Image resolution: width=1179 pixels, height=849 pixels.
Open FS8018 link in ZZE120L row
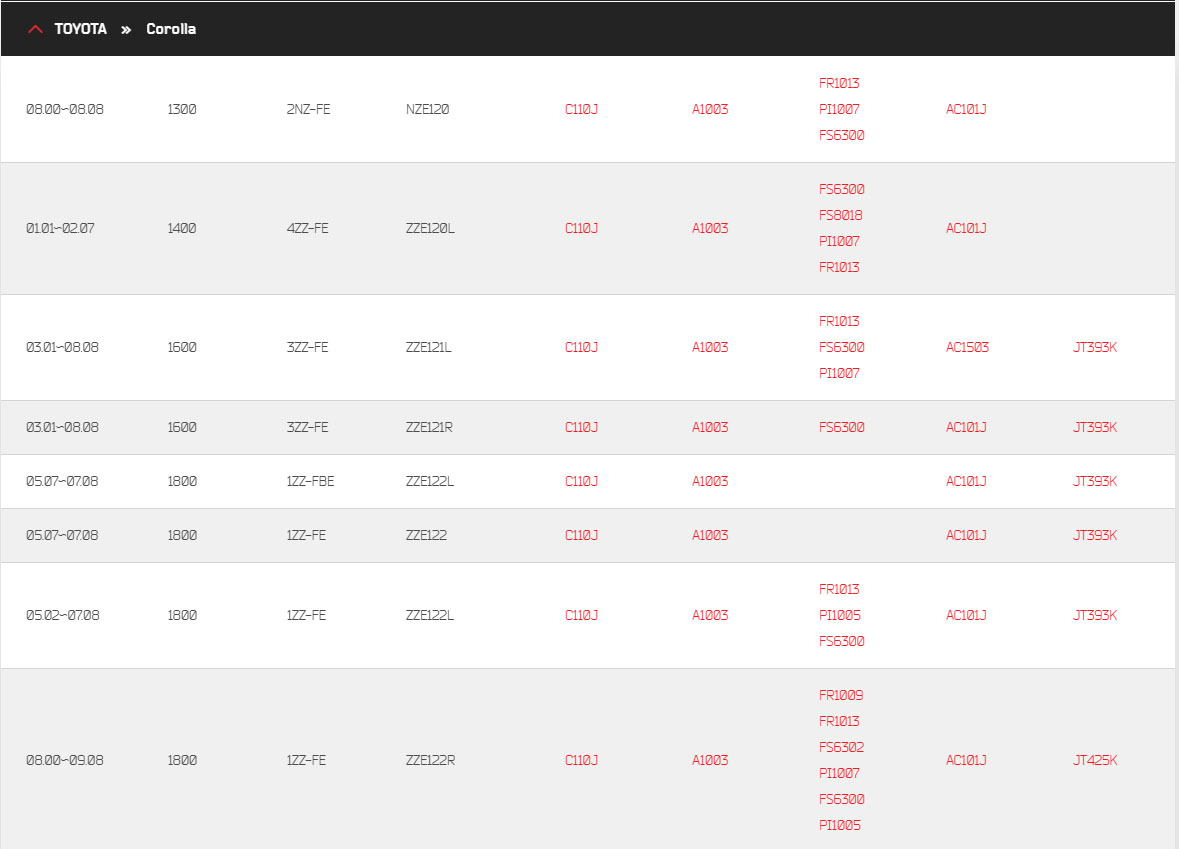pyautogui.click(x=841, y=216)
